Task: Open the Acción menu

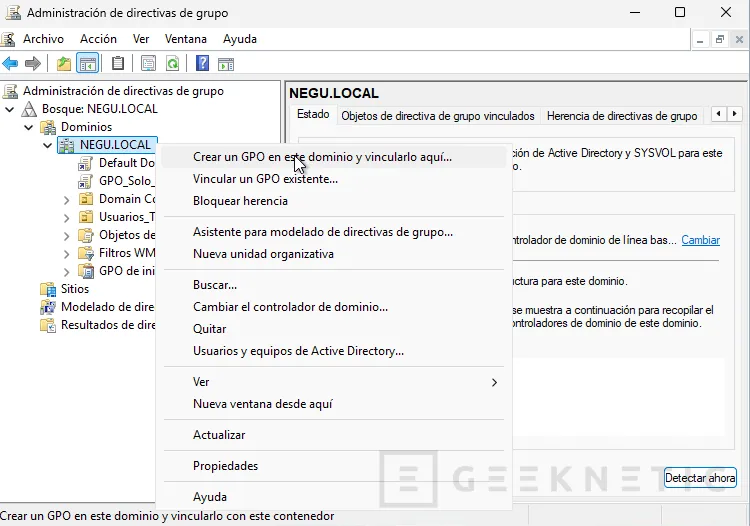Action: point(98,39)
